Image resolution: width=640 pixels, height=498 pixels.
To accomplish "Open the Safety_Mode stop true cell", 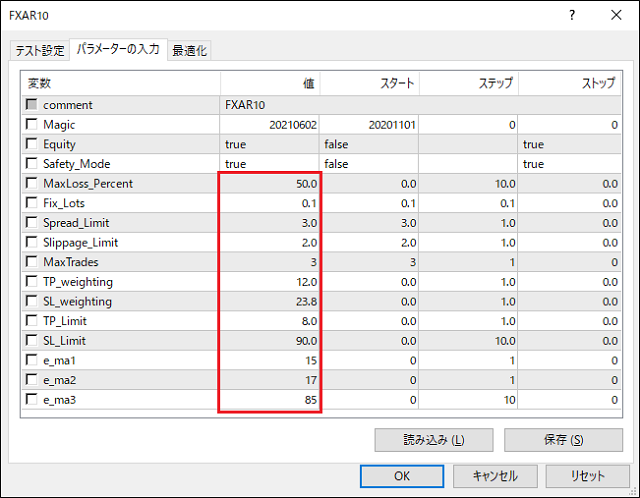I will coord(570,164).
